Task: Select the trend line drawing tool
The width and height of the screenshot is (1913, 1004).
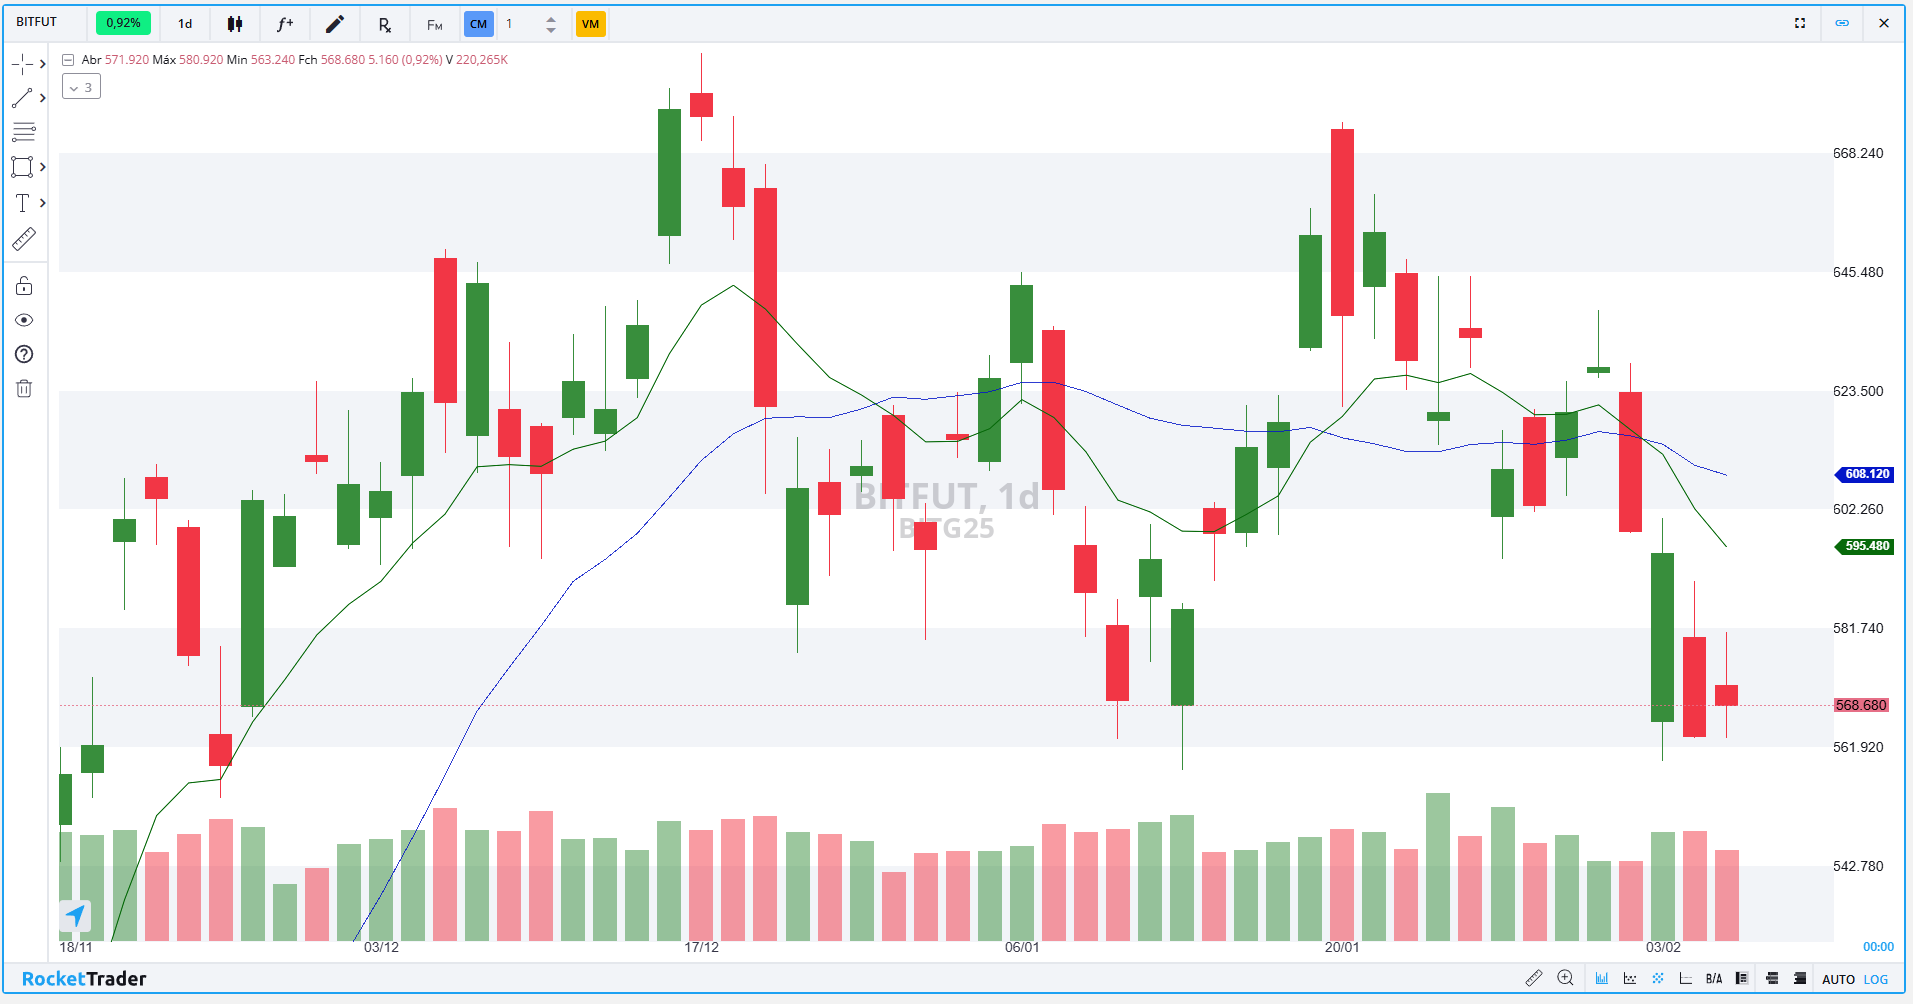Action: click(22, 98)
